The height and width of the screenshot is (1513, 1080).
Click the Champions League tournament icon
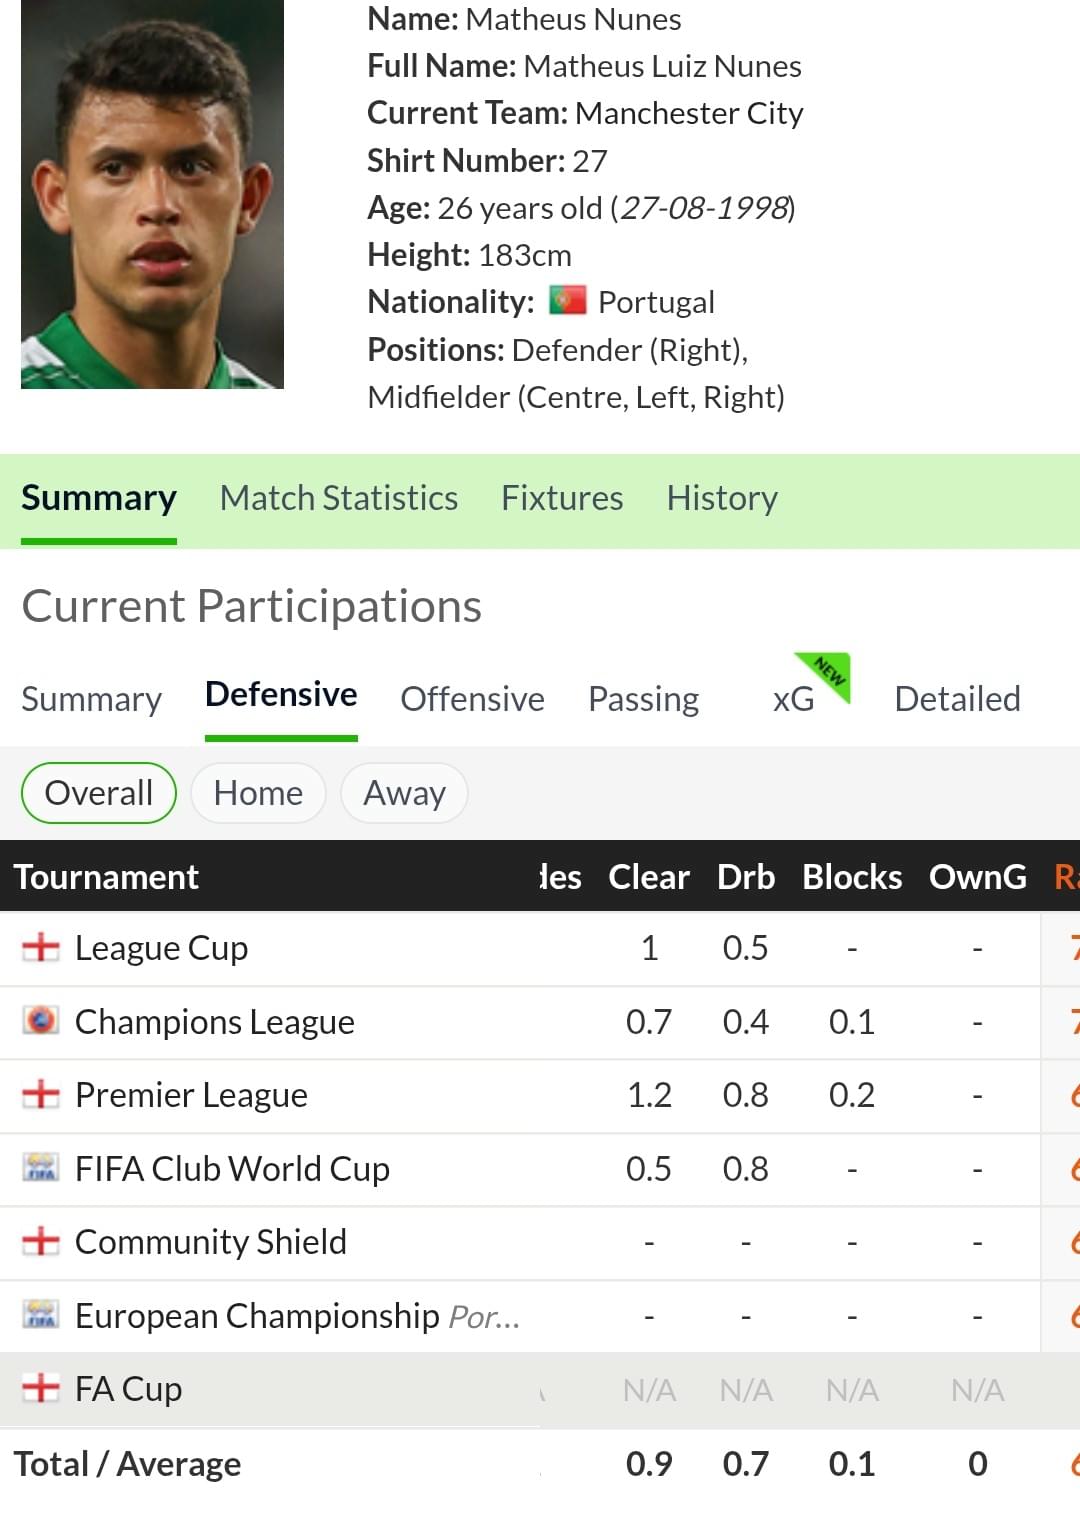41,1021
